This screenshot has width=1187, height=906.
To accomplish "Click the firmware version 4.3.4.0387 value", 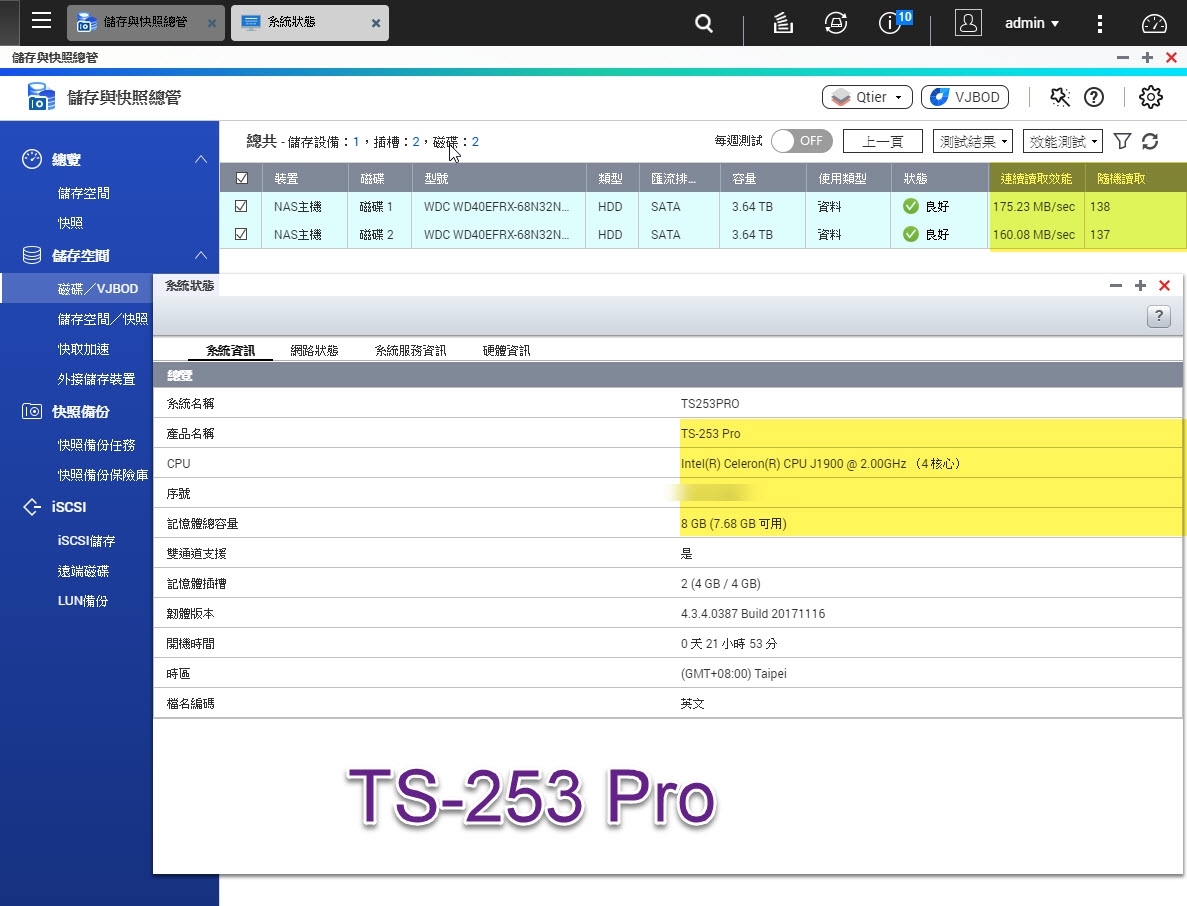I will coord(752,613).
